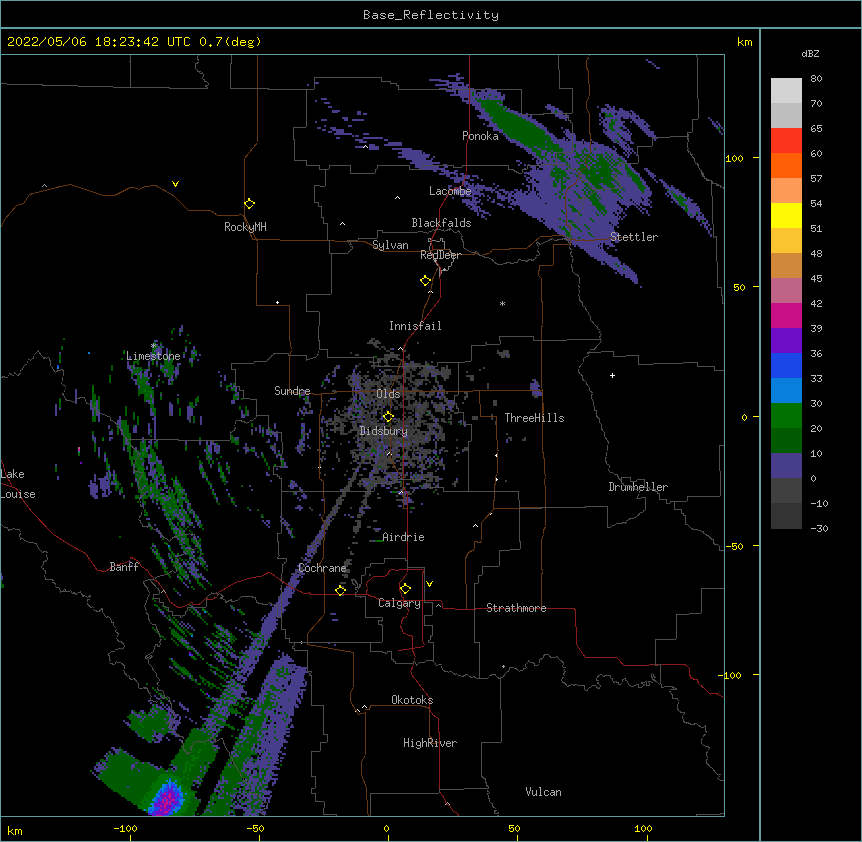This screenshot has width=862, height=842.
Task: Click the magenta 42 dBZ legend swatch
Action: click(x=786, y=315)
